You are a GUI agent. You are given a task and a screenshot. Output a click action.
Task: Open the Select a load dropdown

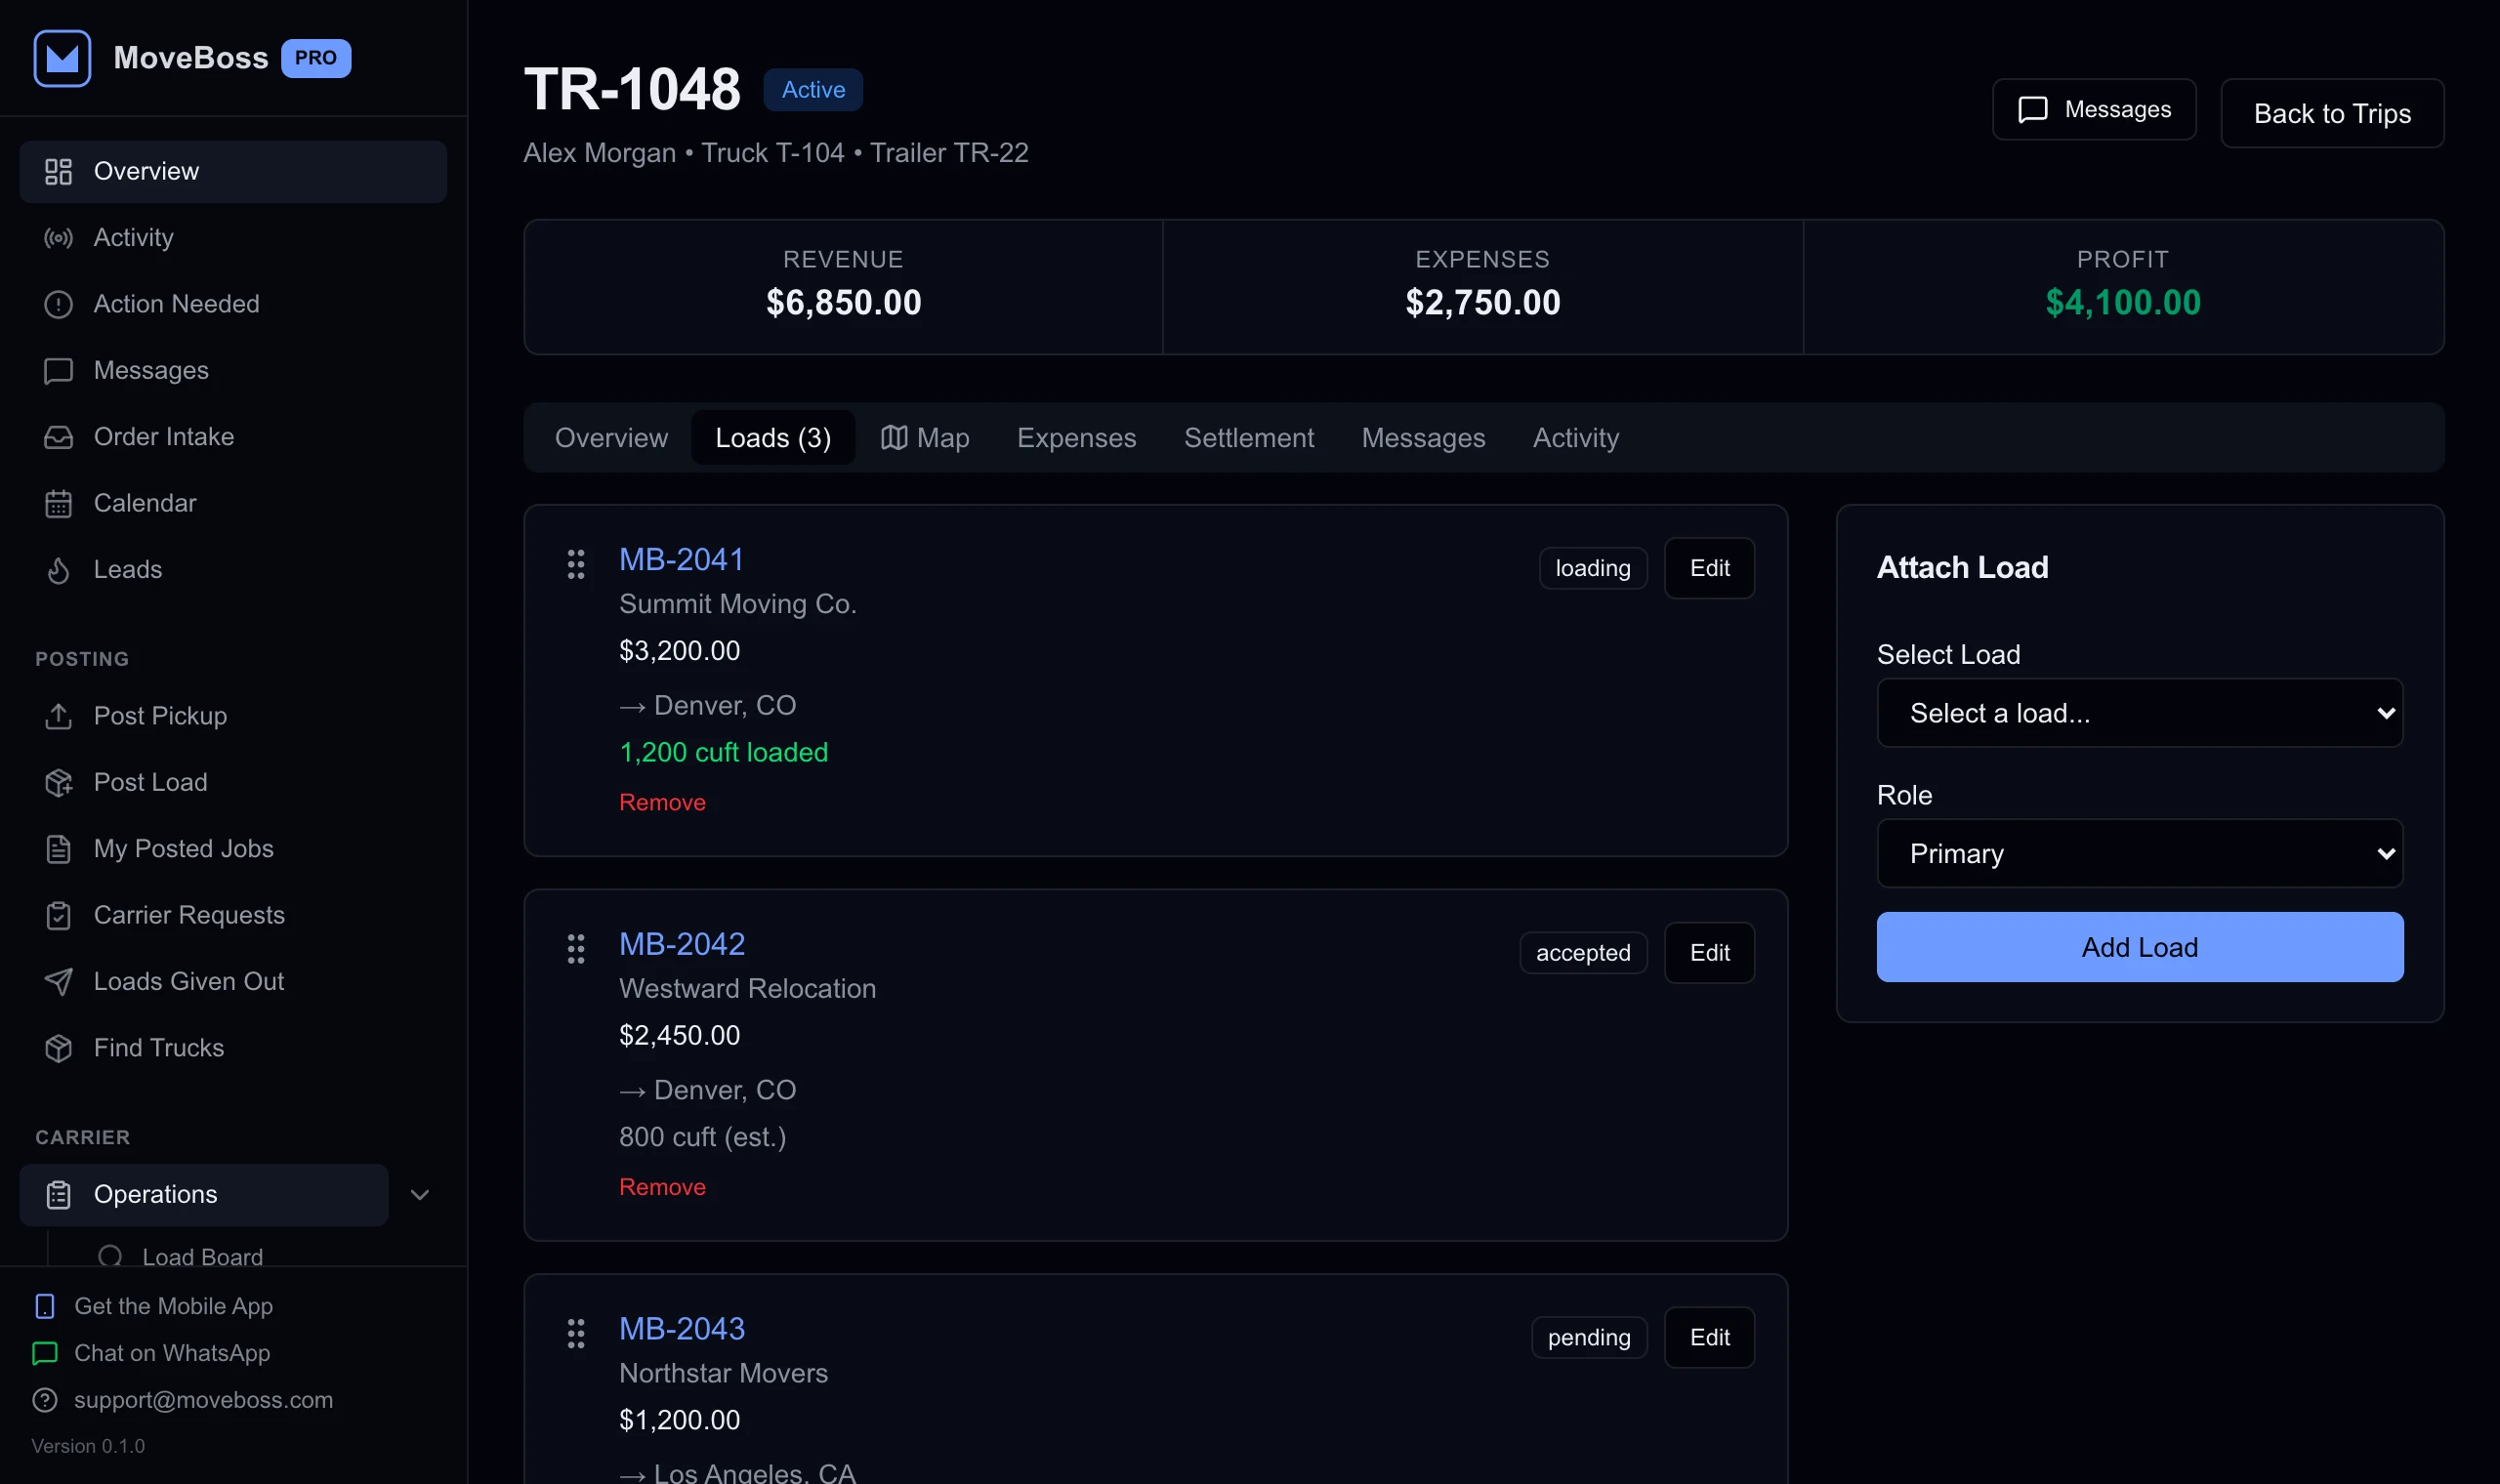click(x=2140, y=713)
